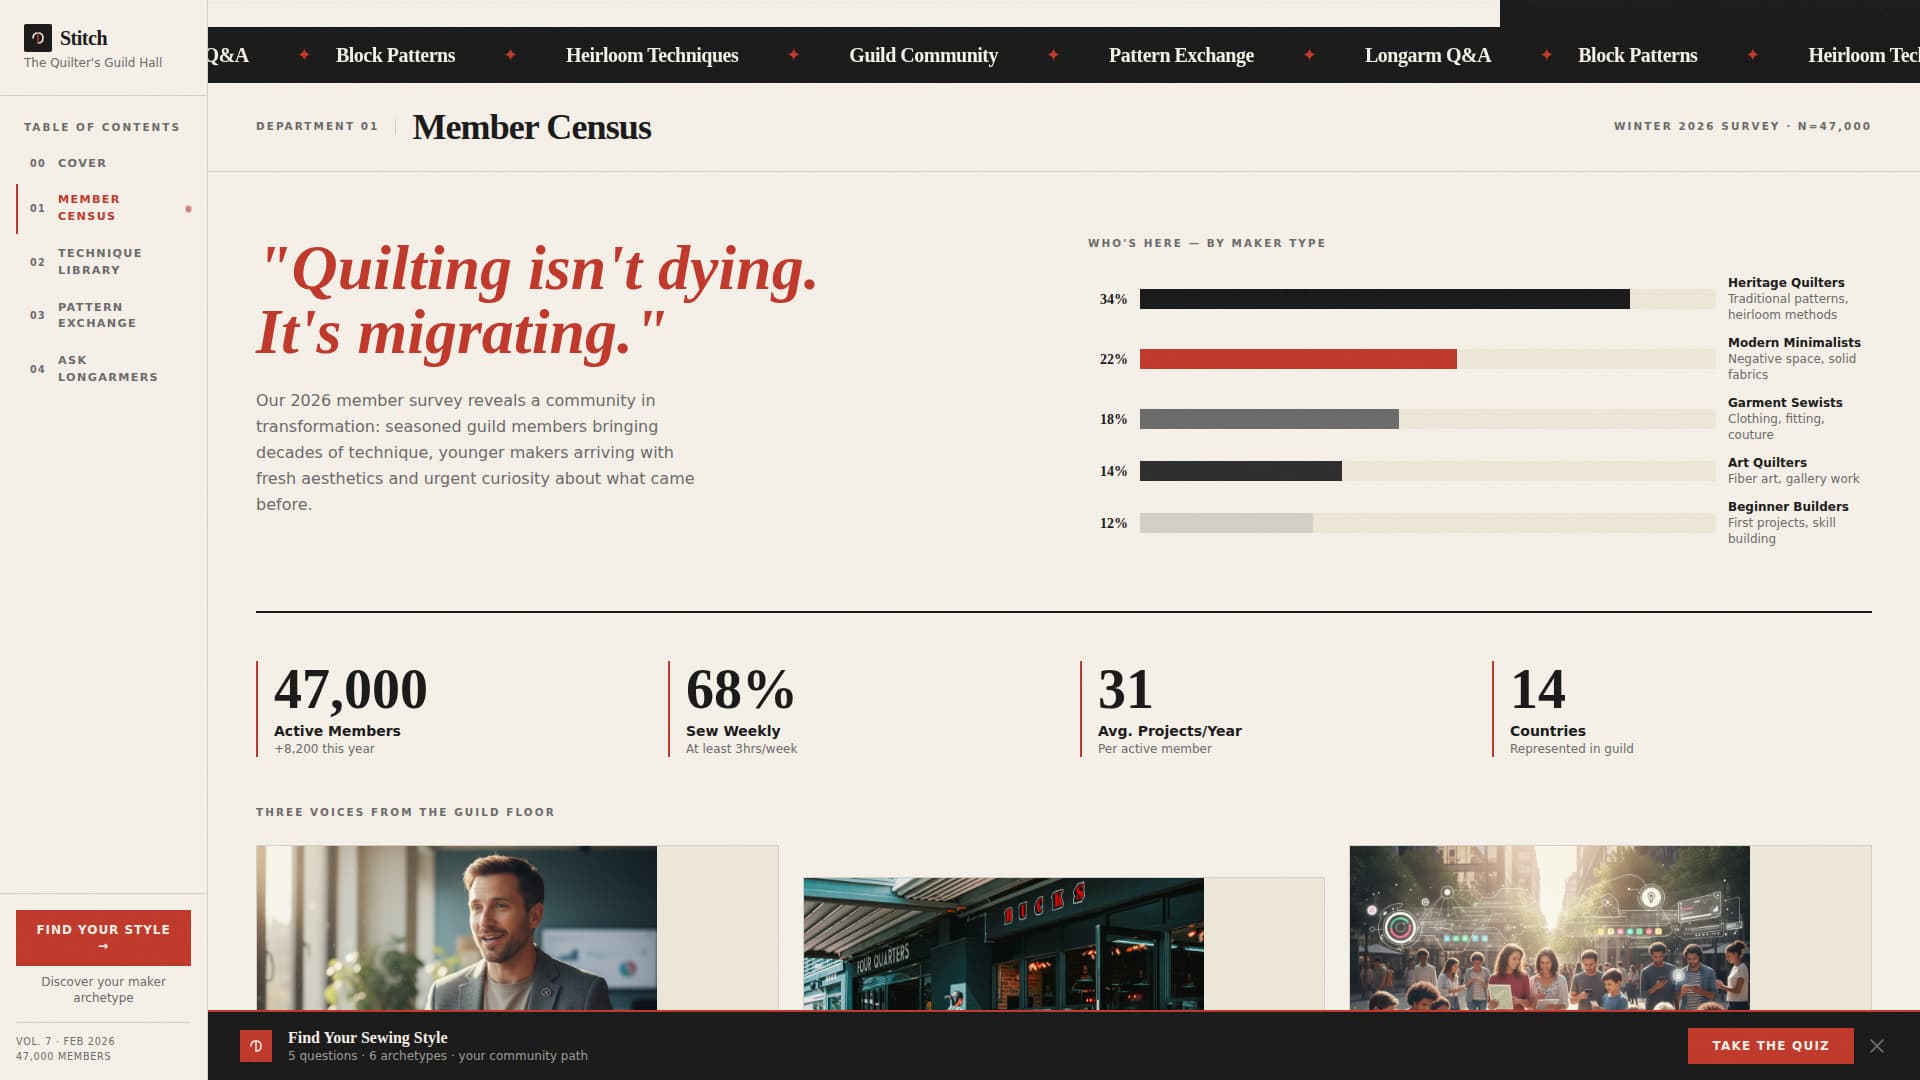Screen dimensions: 1920x1080
Task: Click the red quiz icon in bottom banner
Action: tap(256, 1046)
